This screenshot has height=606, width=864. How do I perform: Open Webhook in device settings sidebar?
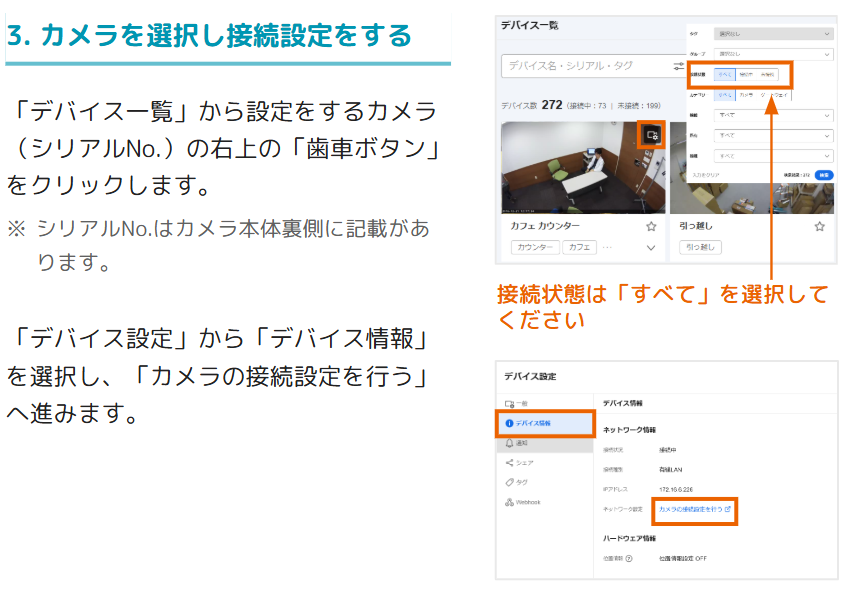click(x=544, y=502)
